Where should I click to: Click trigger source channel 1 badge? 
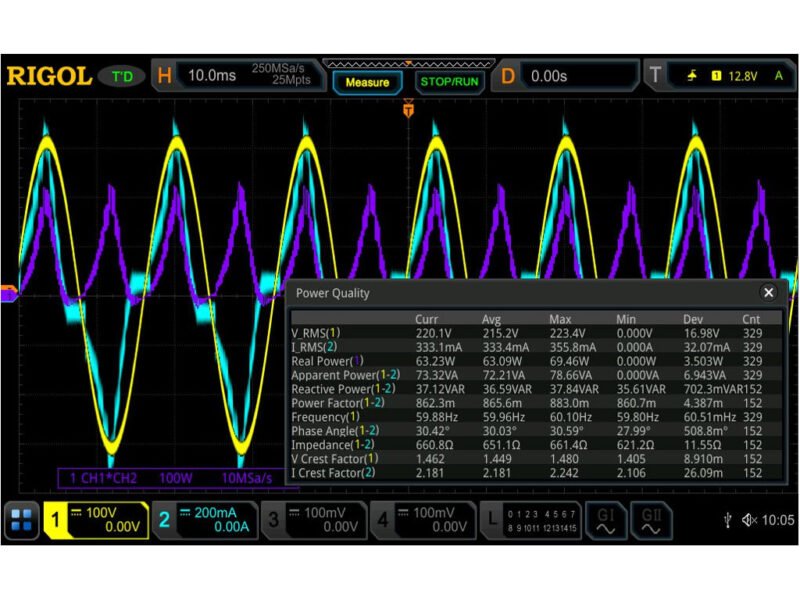716,76
